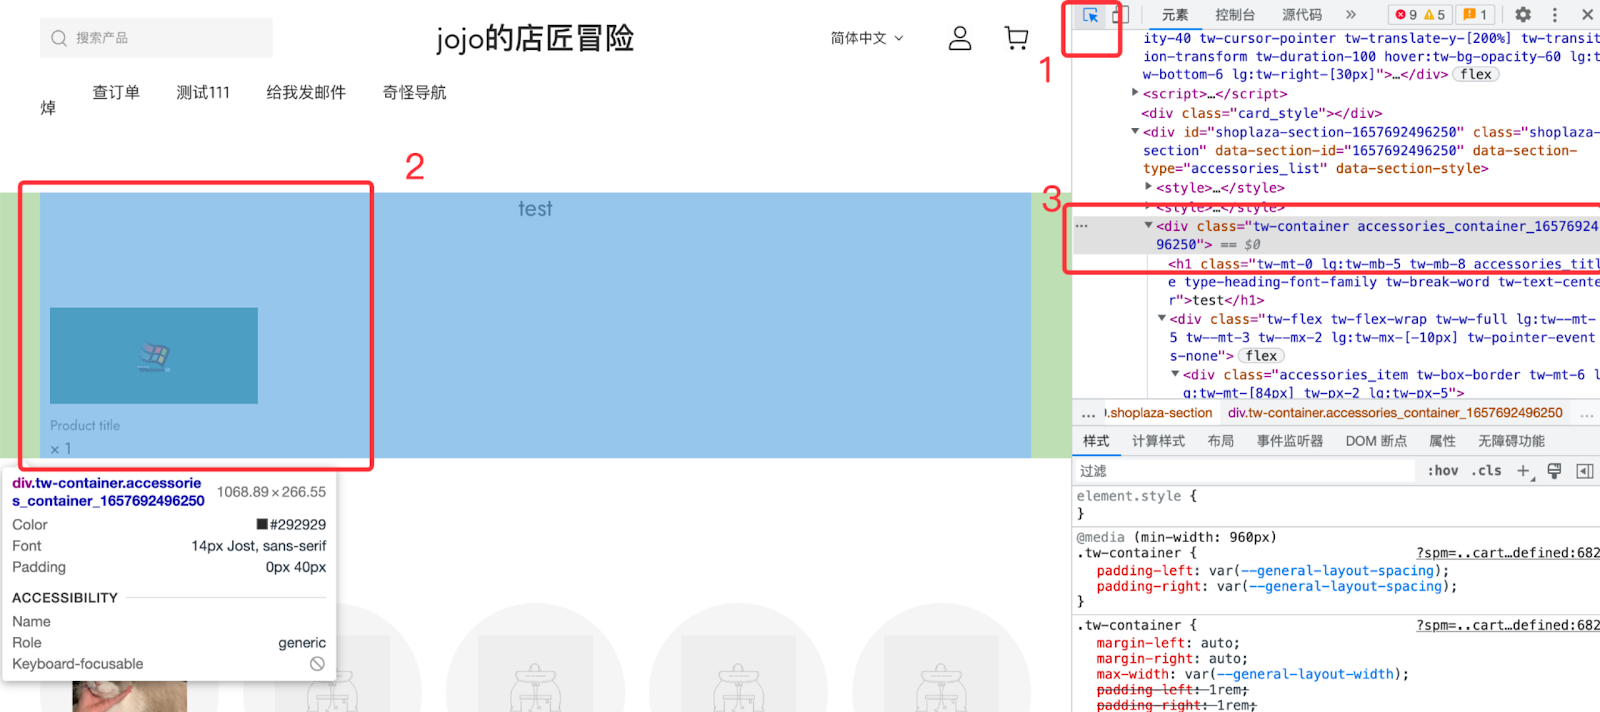1600x712 pixels.
Task: Open the 奇怪导航 navigation link
Action: coord(414,92)
